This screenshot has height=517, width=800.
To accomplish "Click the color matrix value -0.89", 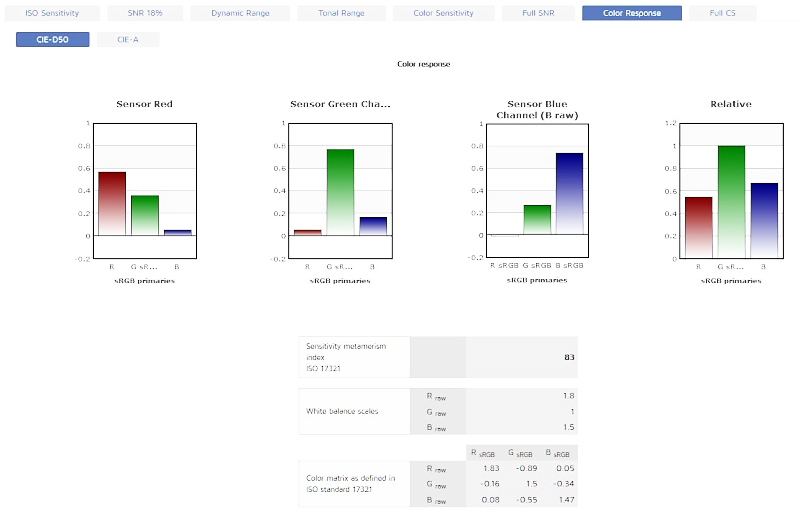I will coord(527,469).
